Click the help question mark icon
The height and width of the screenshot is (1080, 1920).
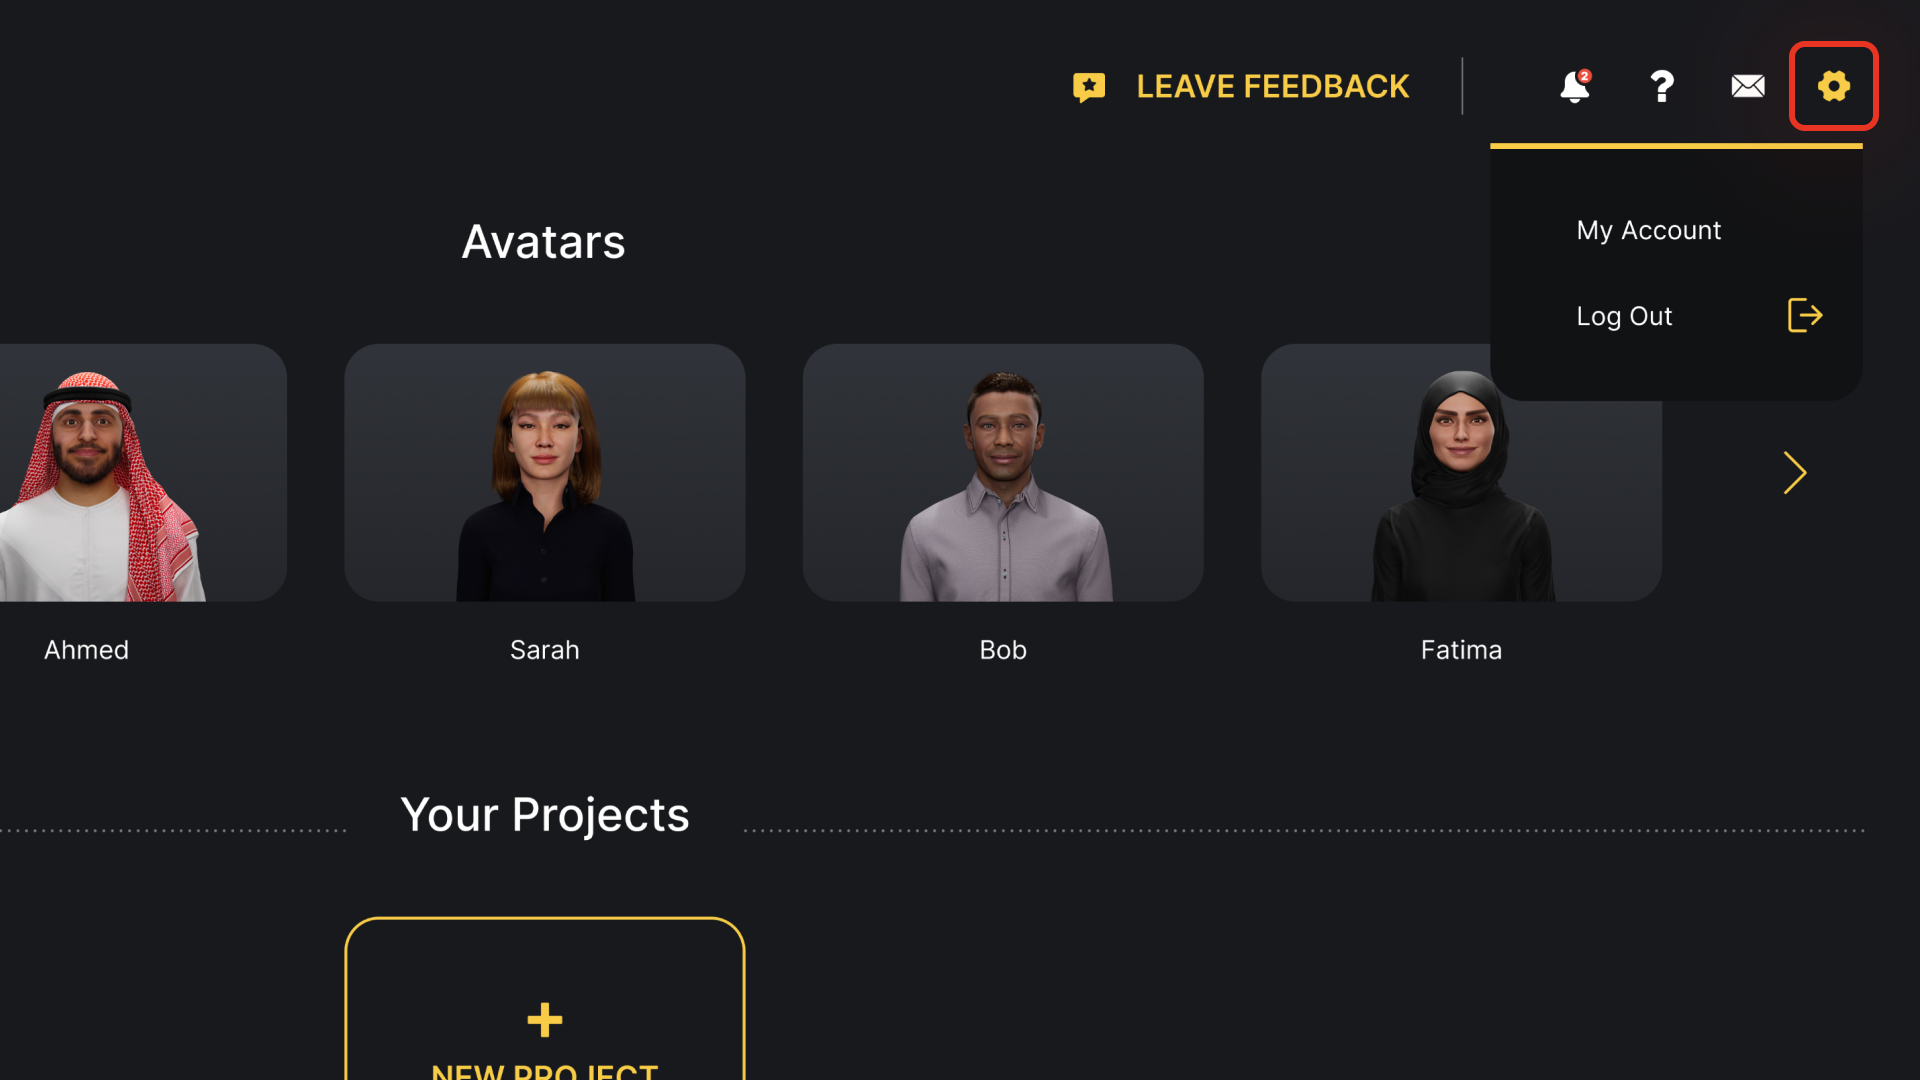[1661, 87]
